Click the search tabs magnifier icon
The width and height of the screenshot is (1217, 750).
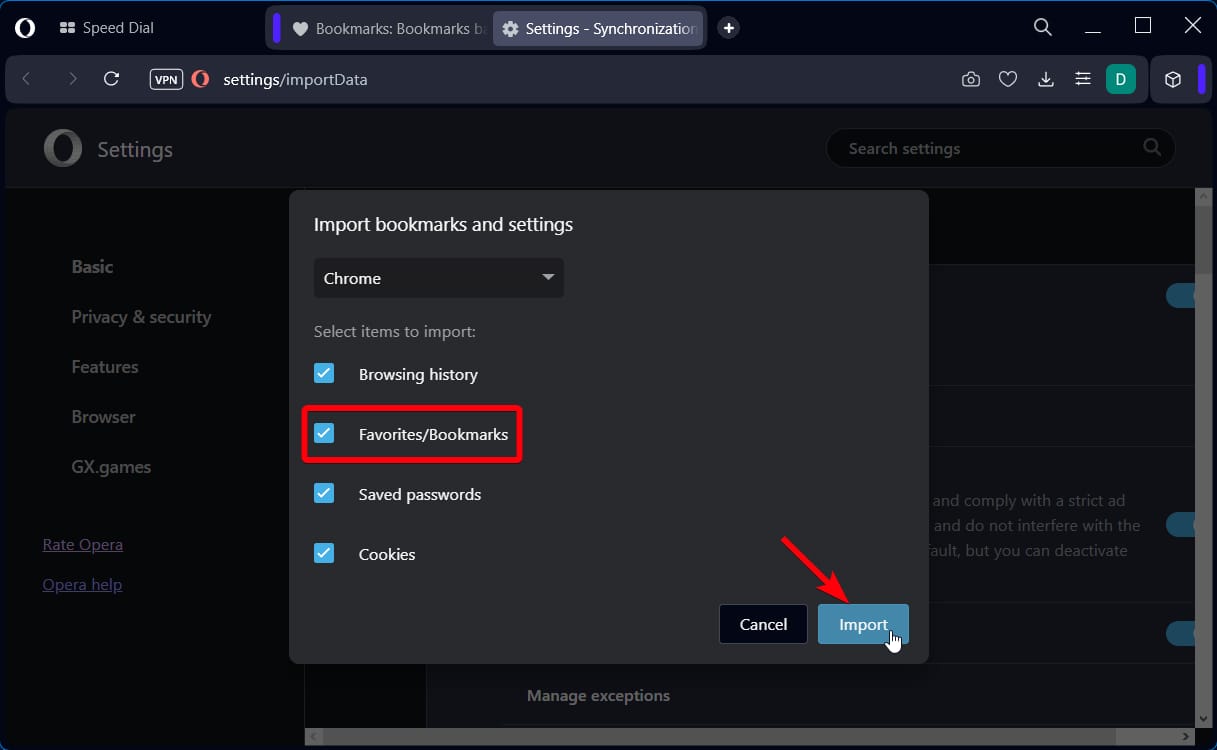click(x=1043, y=27)
